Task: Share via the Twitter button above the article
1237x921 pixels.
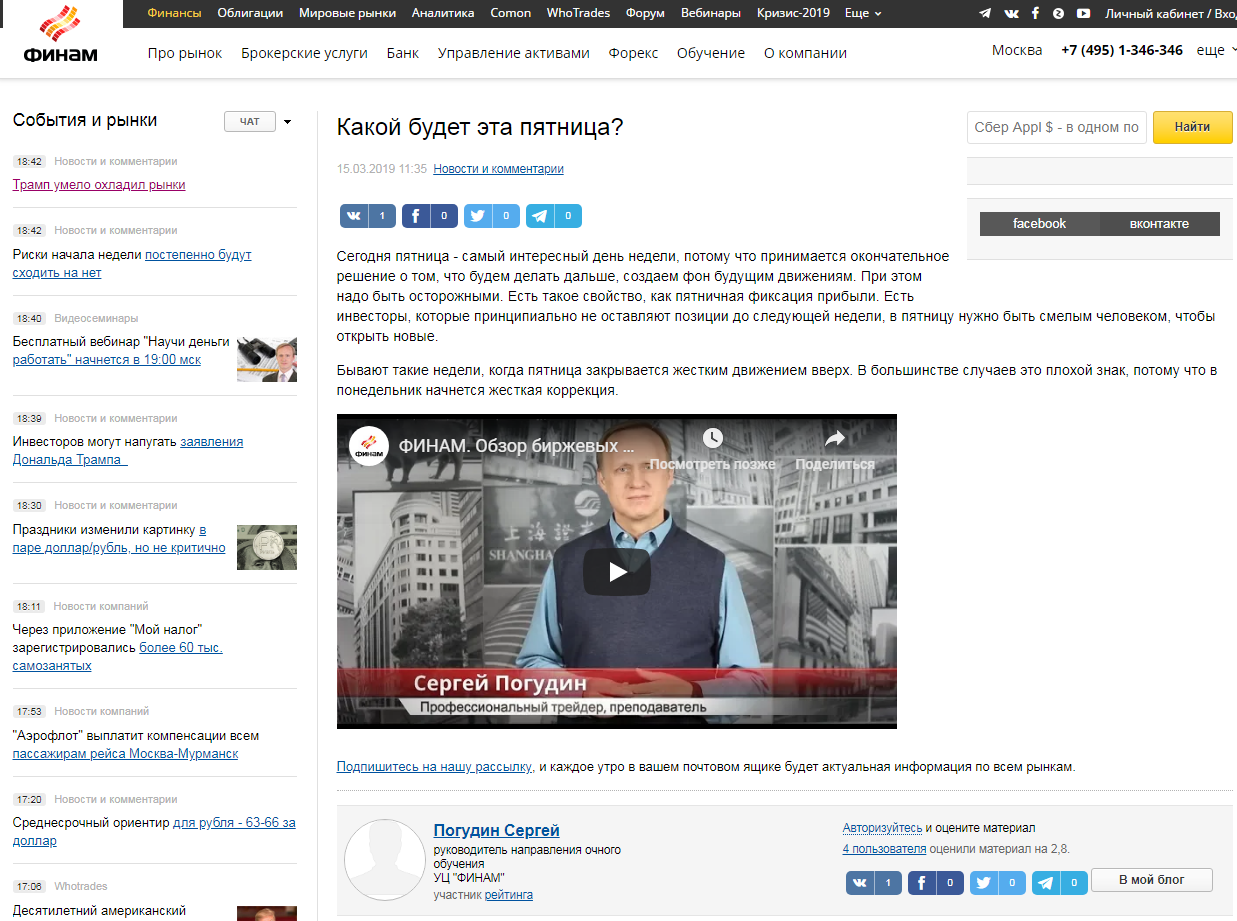Action: click(x=492, y=216)
